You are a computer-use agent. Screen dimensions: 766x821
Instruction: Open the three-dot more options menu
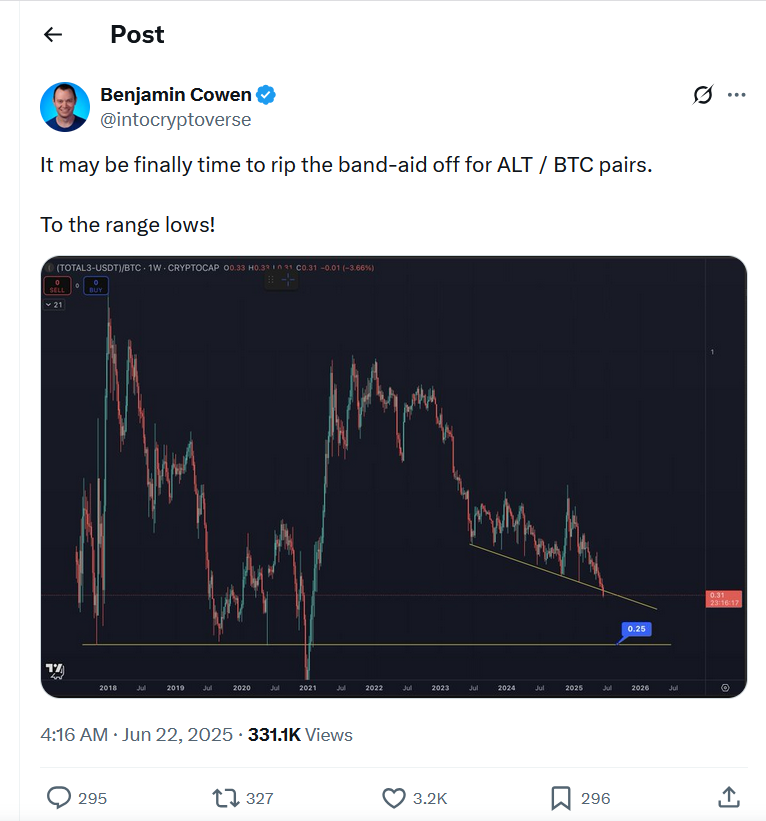(737, 95)
